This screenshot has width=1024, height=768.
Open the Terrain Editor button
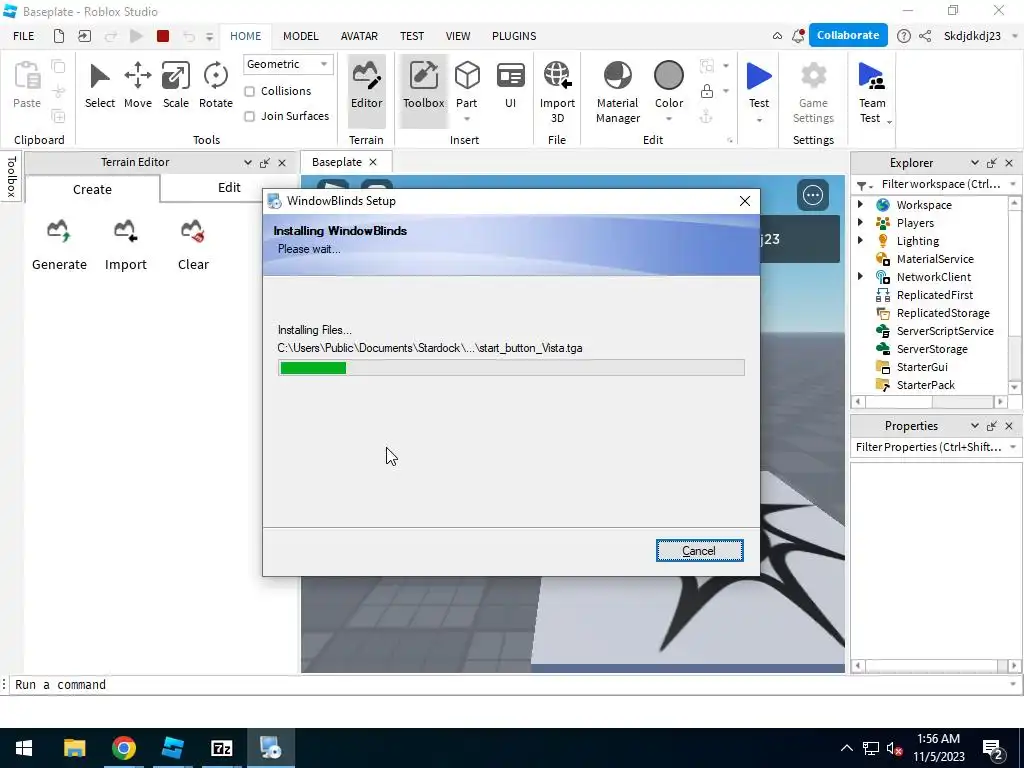[366, 90]
